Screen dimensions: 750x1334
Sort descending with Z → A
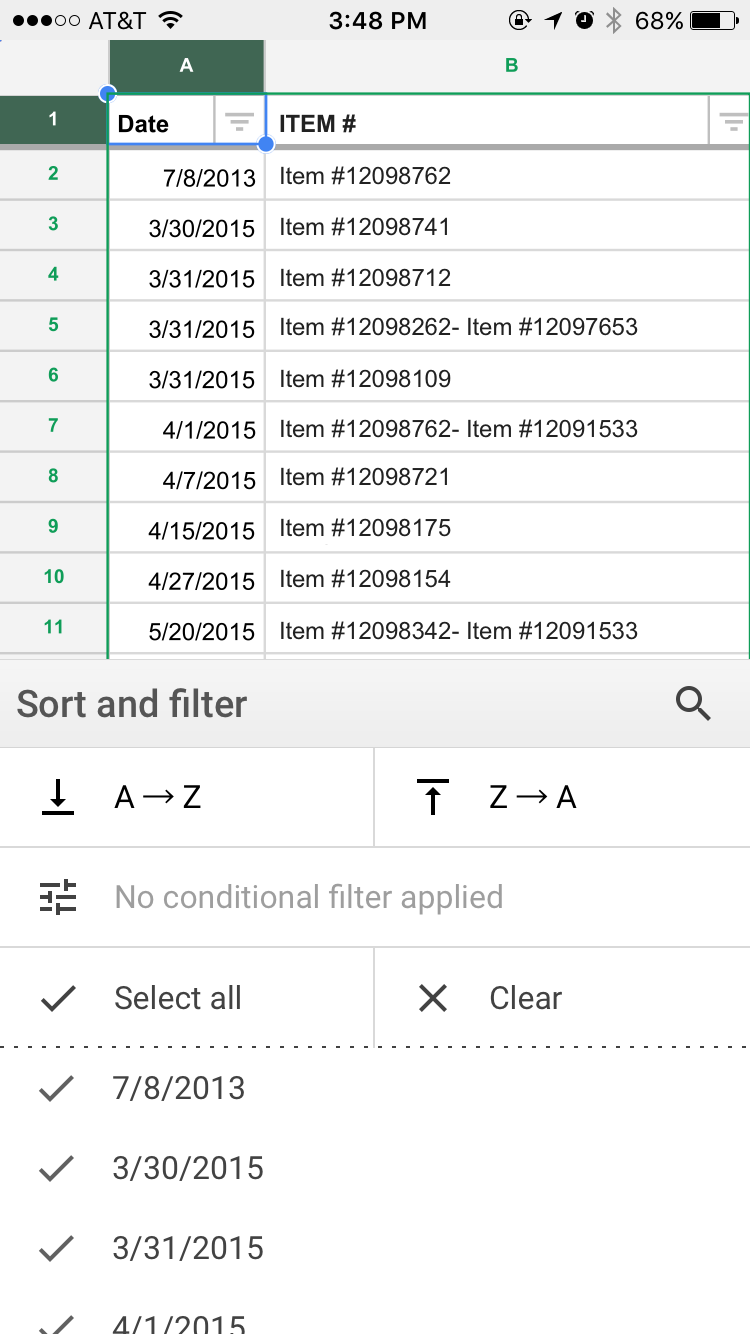532,797
